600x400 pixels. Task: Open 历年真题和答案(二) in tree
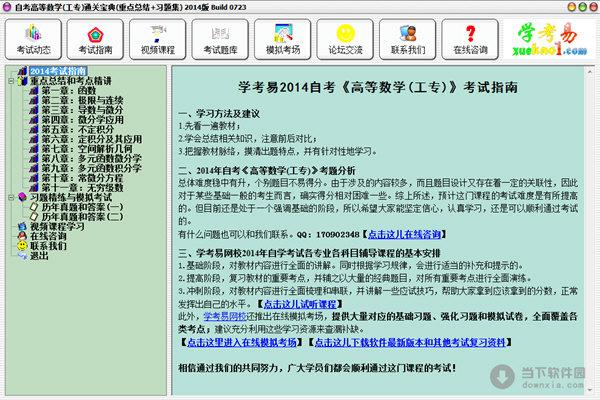tap(82, 217)
